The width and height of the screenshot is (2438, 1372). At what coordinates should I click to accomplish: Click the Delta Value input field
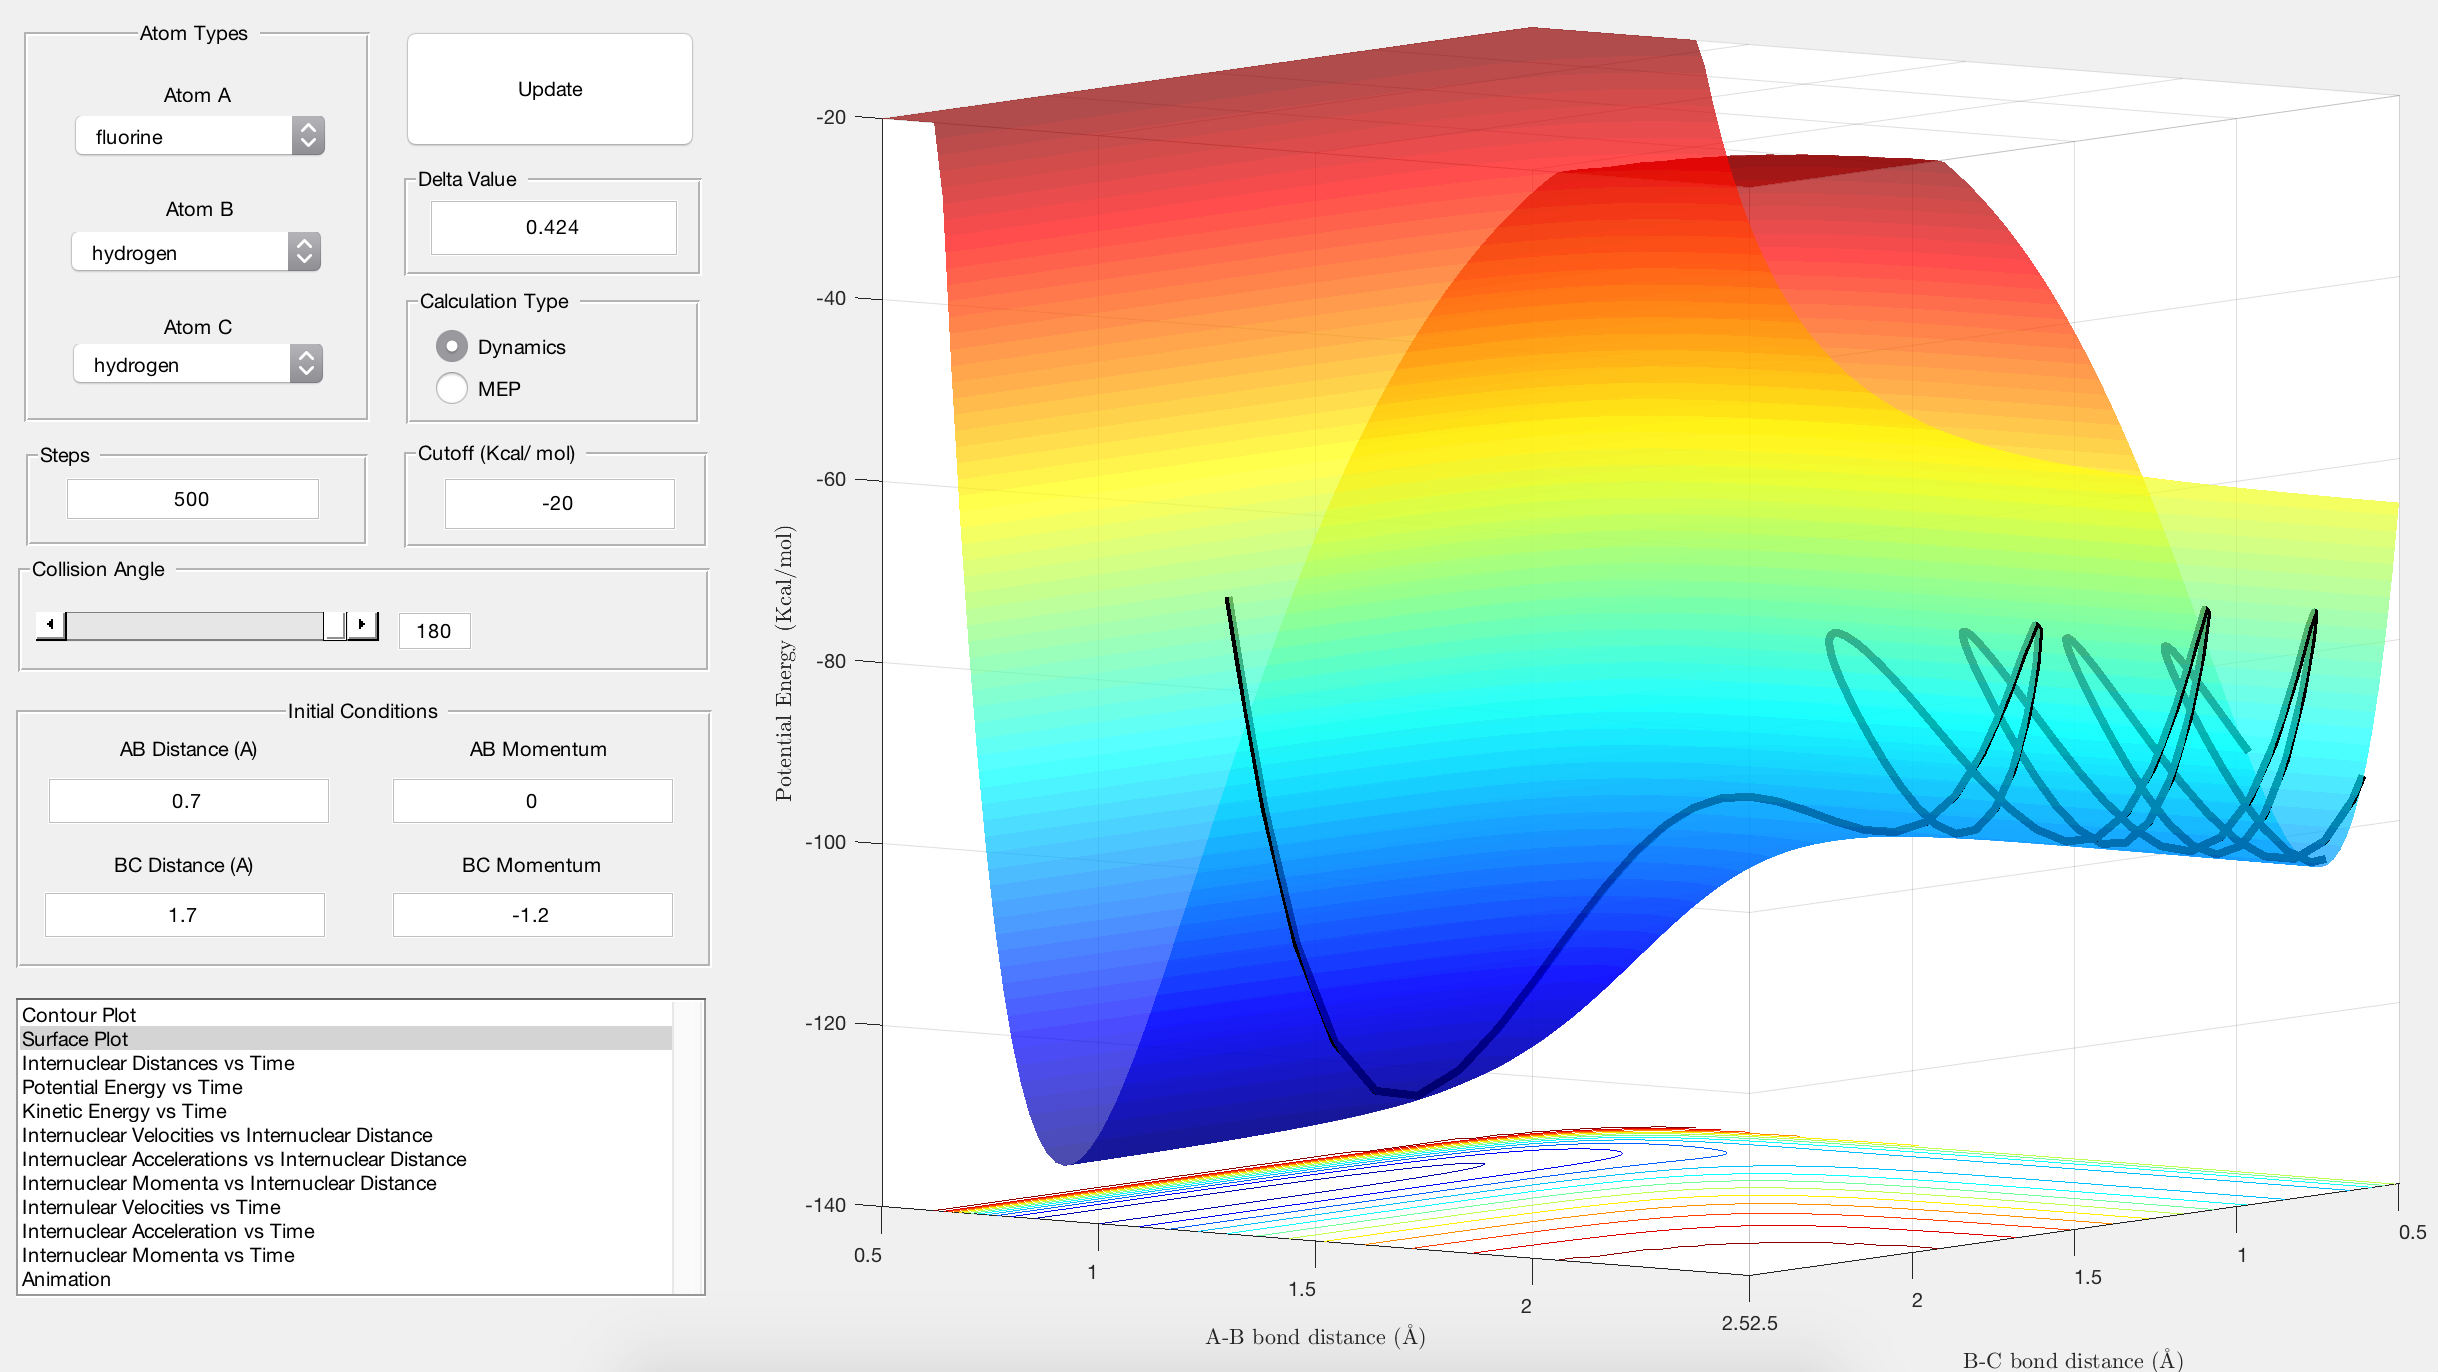553,227
